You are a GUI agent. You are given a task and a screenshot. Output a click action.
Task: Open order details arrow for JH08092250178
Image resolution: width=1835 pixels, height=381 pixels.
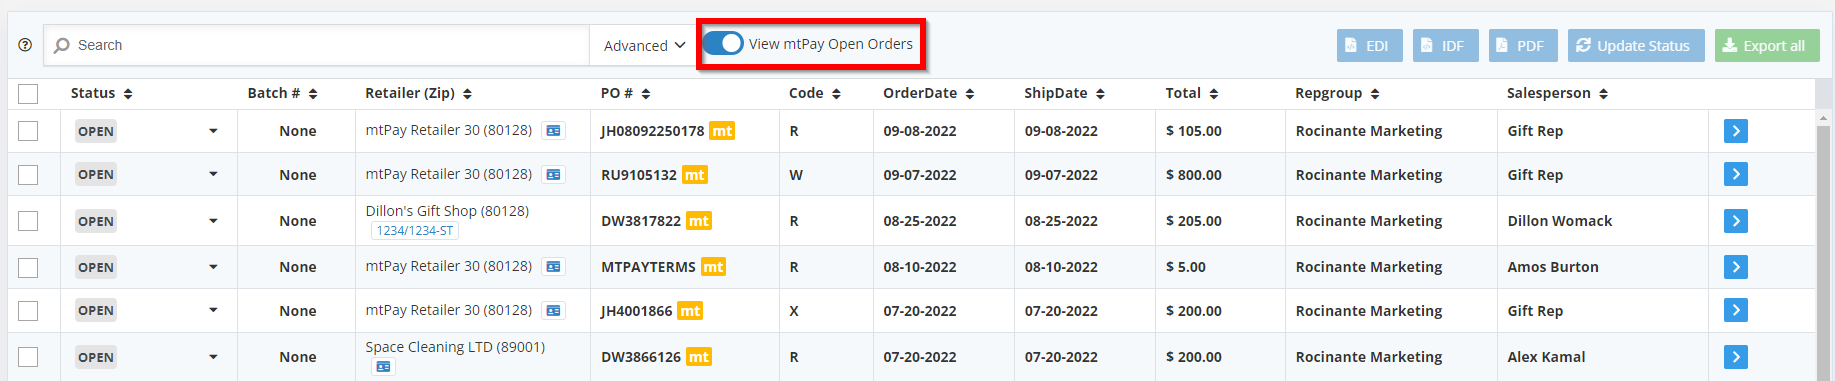coord(1736,131)
